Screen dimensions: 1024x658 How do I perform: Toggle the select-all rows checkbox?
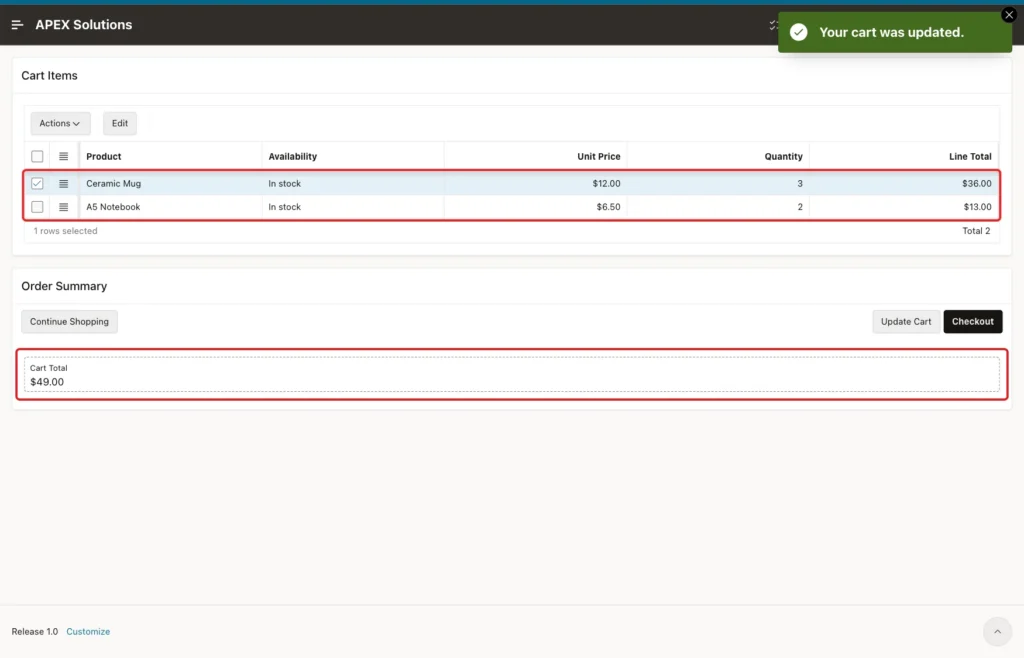[37, 157]
